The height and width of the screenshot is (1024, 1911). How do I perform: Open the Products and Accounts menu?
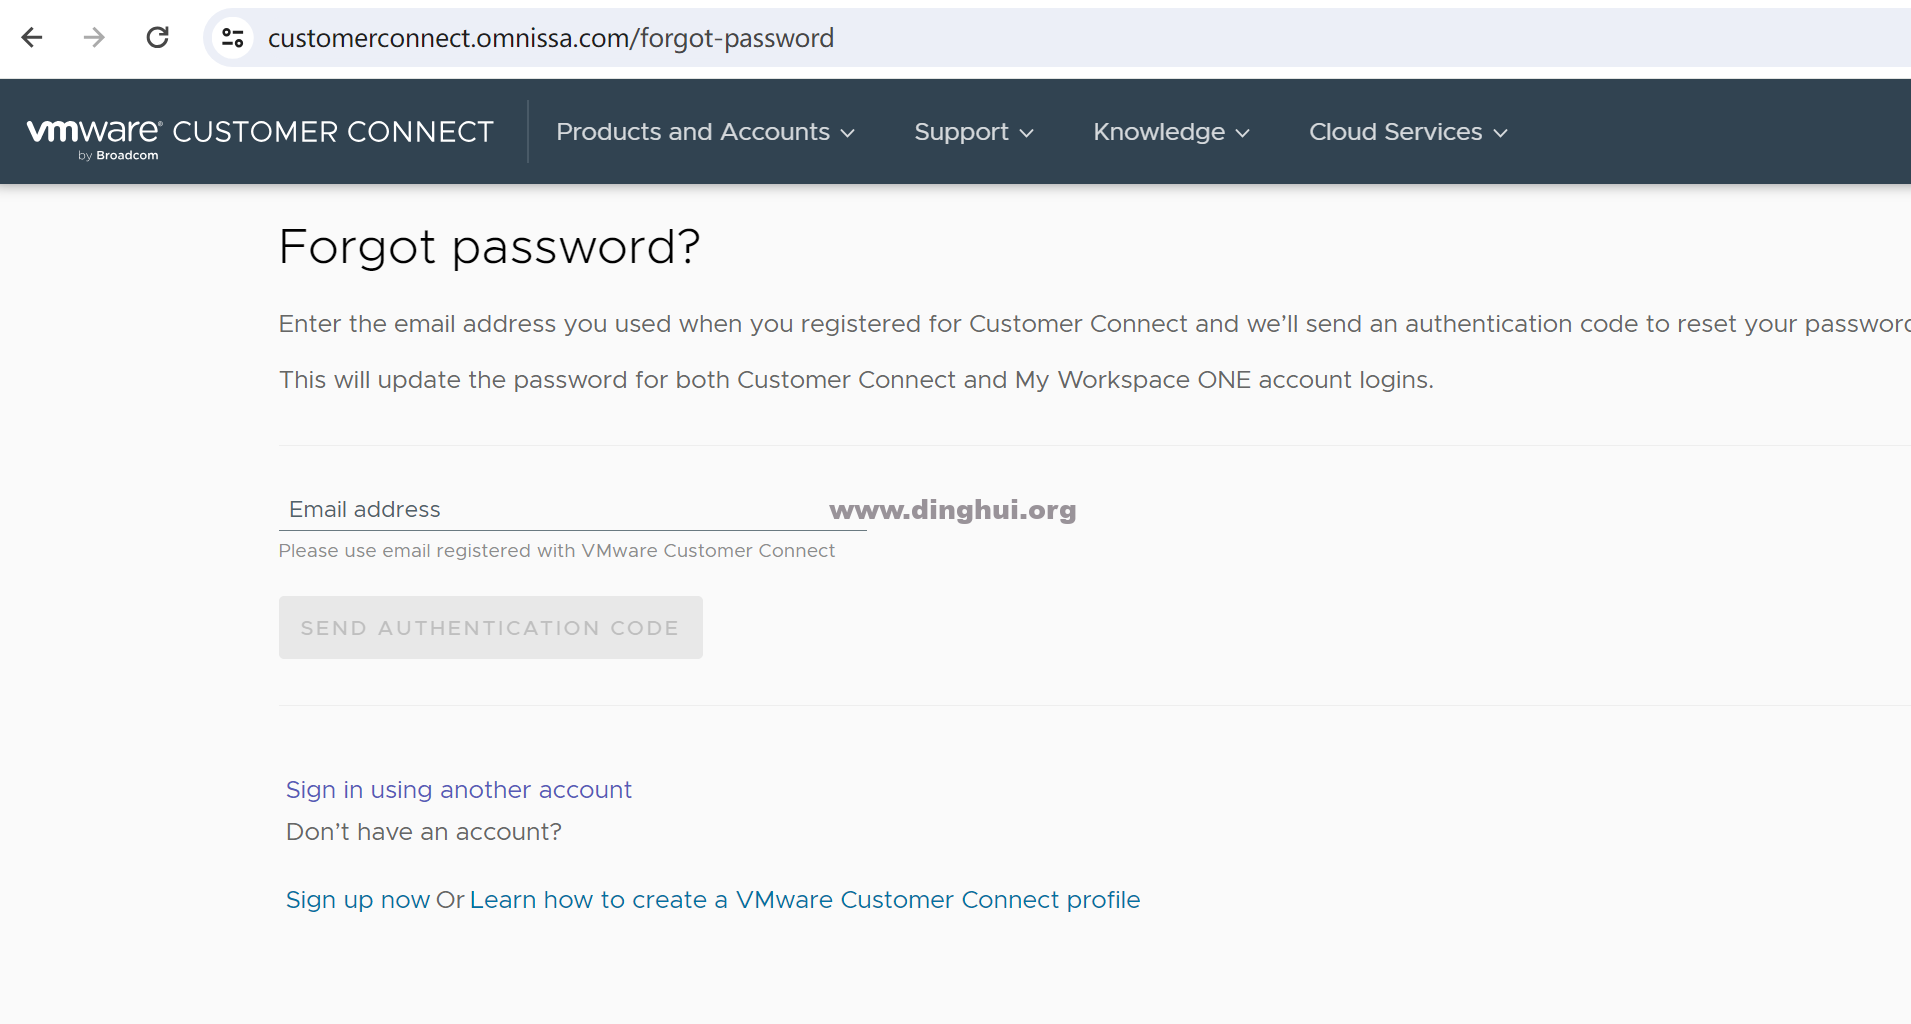pyautogui.click(x=692, y=132)
